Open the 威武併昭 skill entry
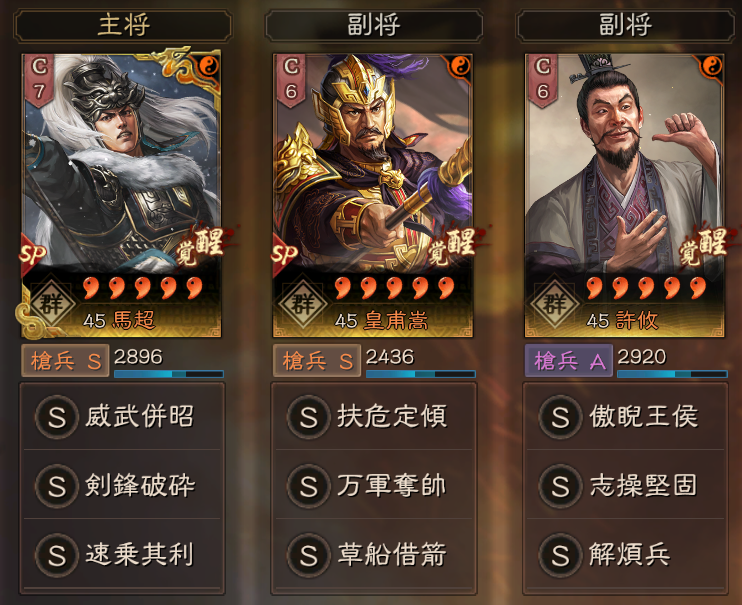Screen dimensions: 742x605 click(122, 417)
